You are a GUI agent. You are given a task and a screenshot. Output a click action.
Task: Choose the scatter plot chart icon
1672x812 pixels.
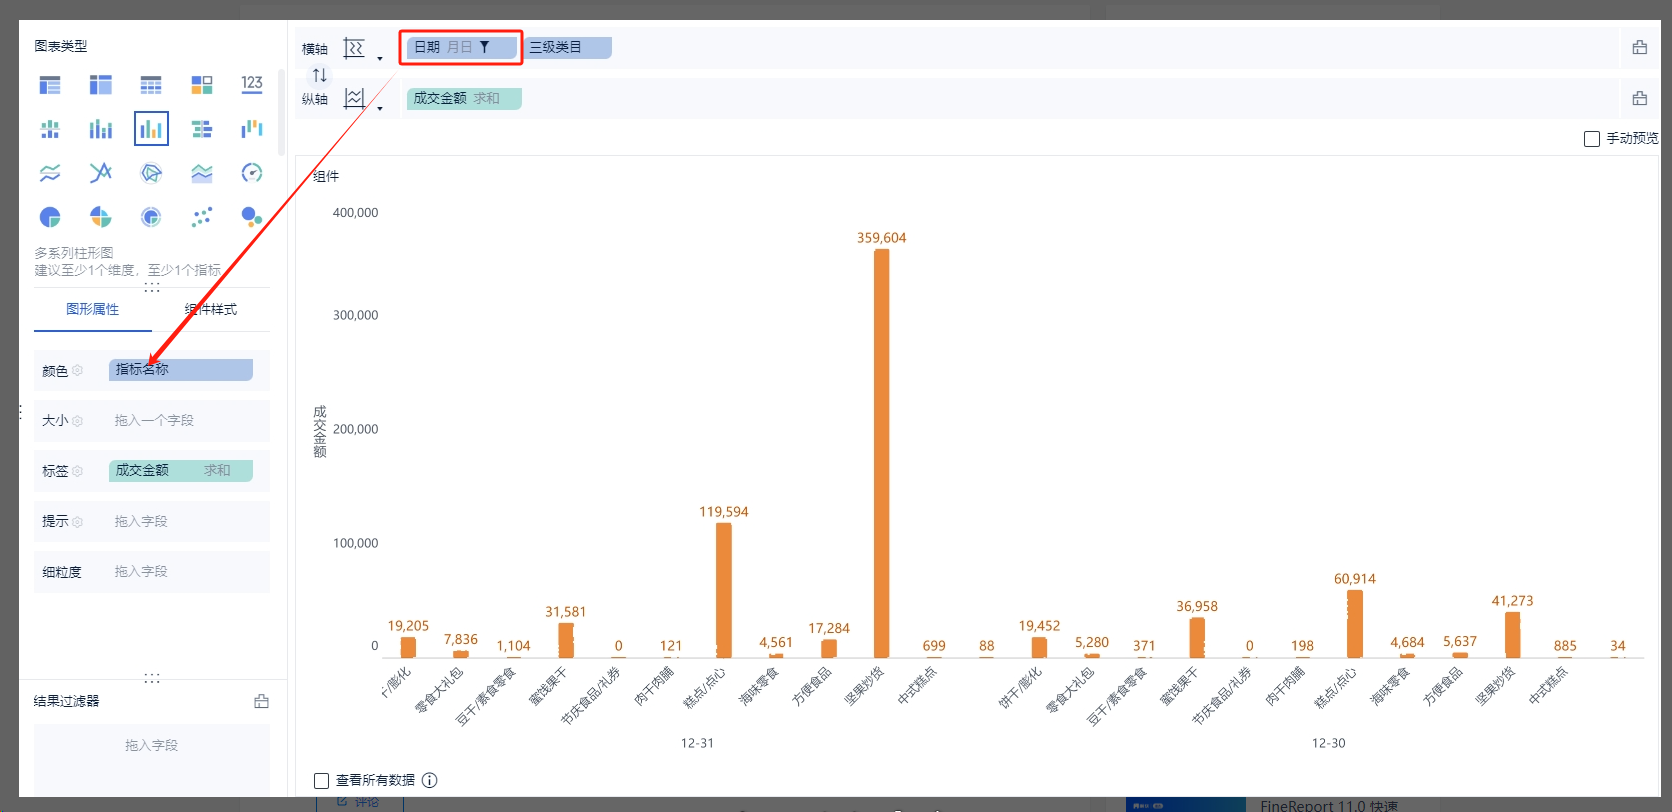pos(202,217)
